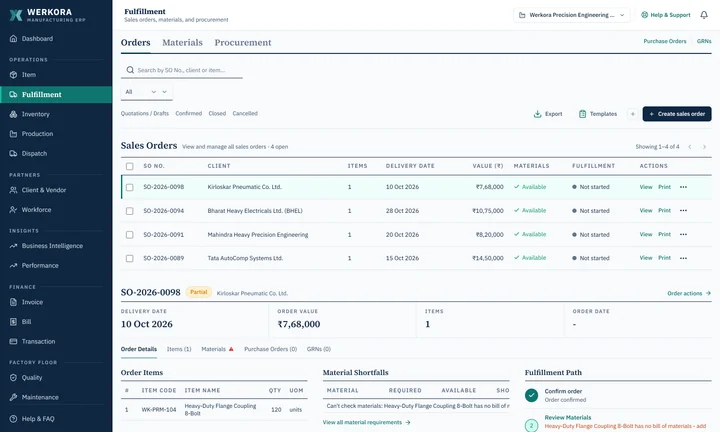Image resolution: width=720 pixels, height=432 pixels.
Task: Click the Workforce sidebar icon
Action: pyautogui.click(x=13, y=209)
